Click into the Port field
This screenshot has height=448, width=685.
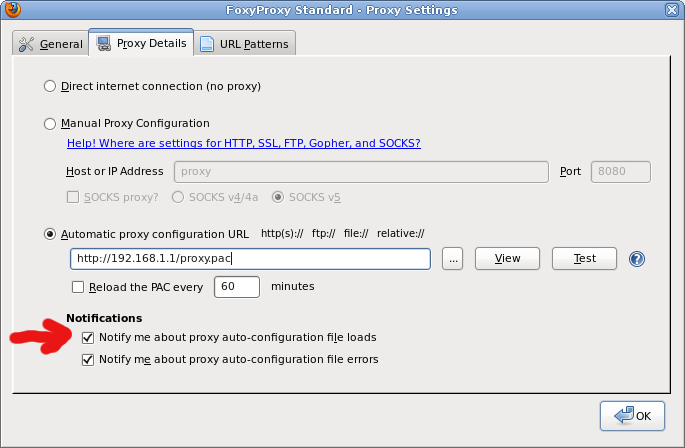coord(621,172)
